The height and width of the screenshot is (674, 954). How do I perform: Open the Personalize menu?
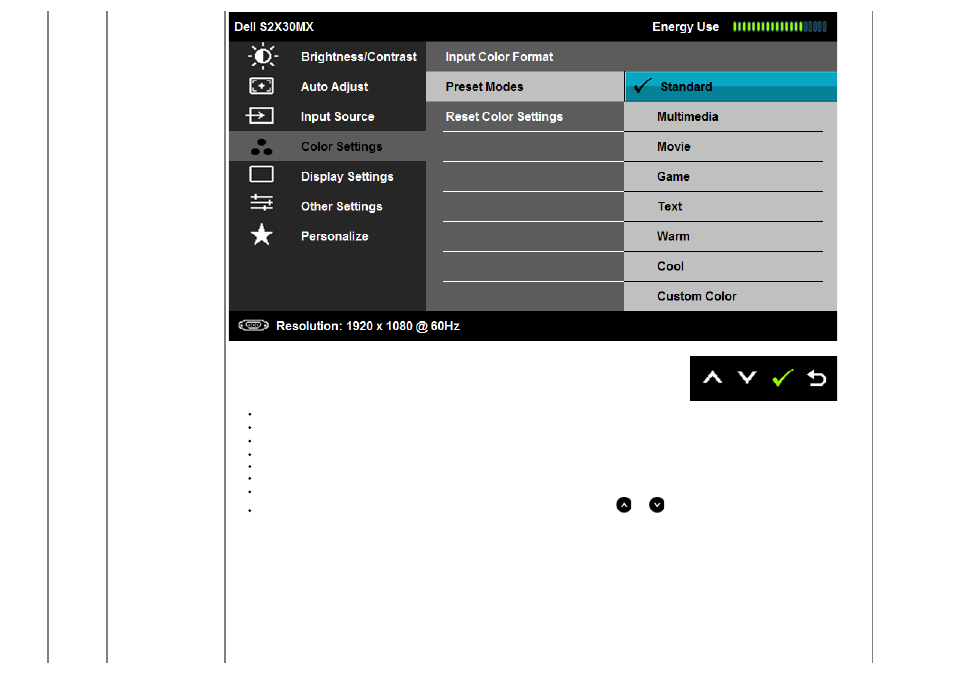327,236
